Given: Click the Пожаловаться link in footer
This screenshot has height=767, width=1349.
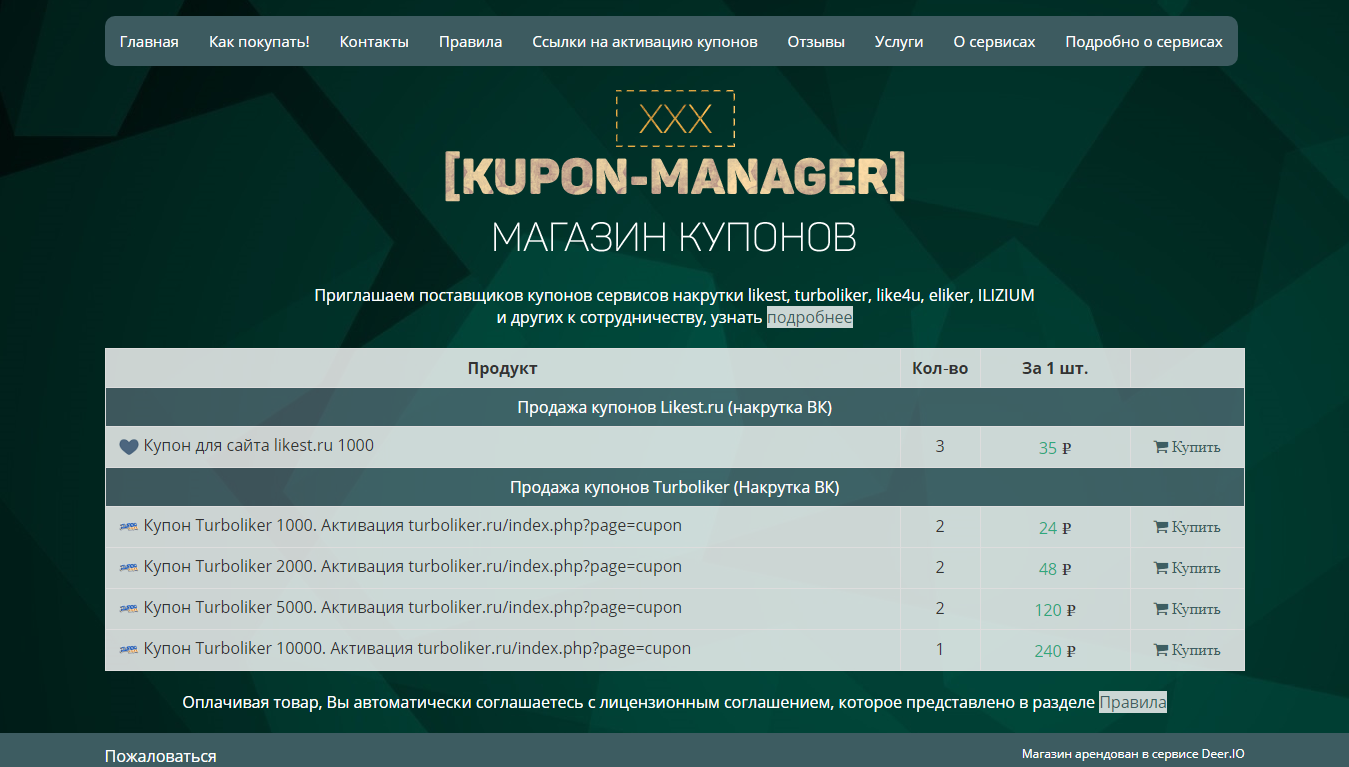Looking at the screenshot, I should click(x=161, y=756).
